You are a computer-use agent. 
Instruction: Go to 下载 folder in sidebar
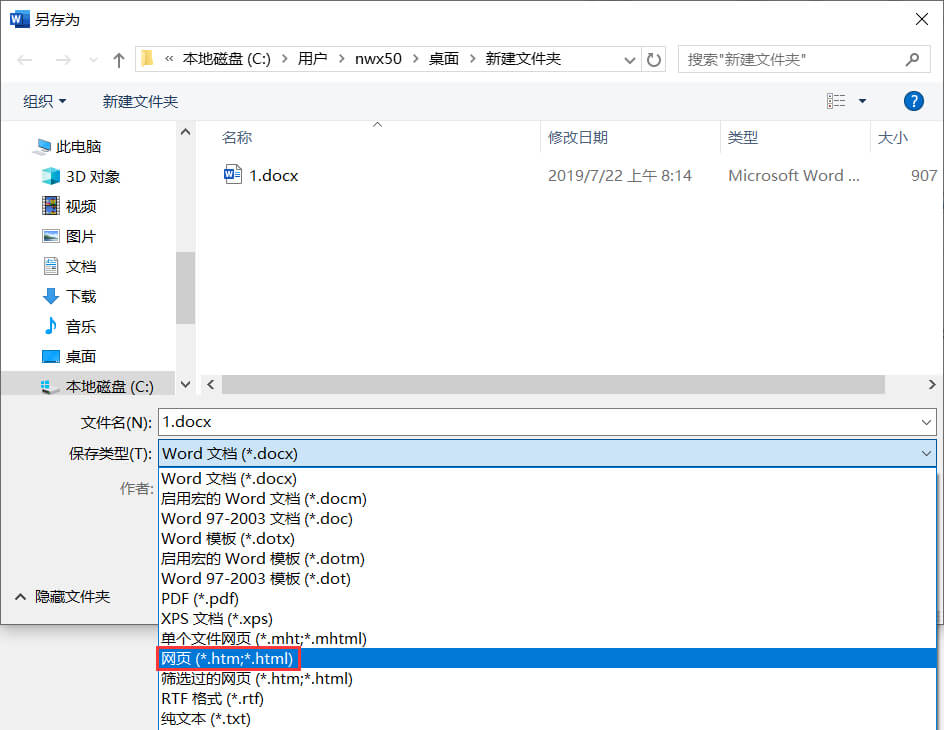click(x=81, y=296)
